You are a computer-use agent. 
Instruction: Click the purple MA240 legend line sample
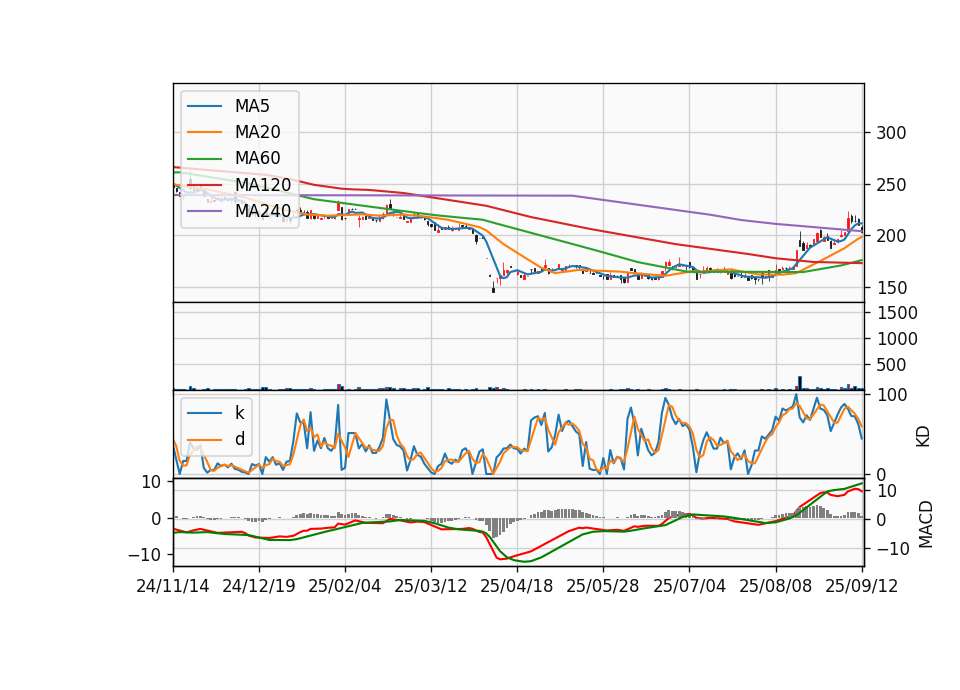(x=204, y=211)
